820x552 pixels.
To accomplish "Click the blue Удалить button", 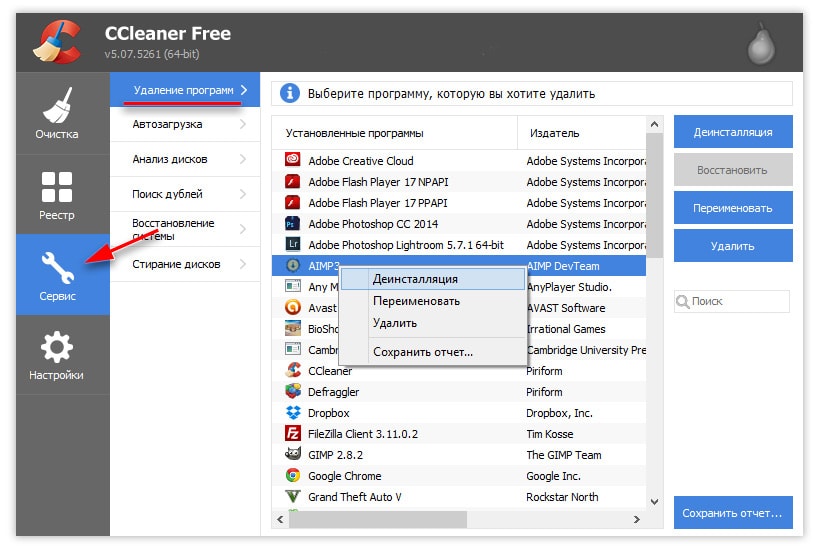I will [x=733, y=246].
